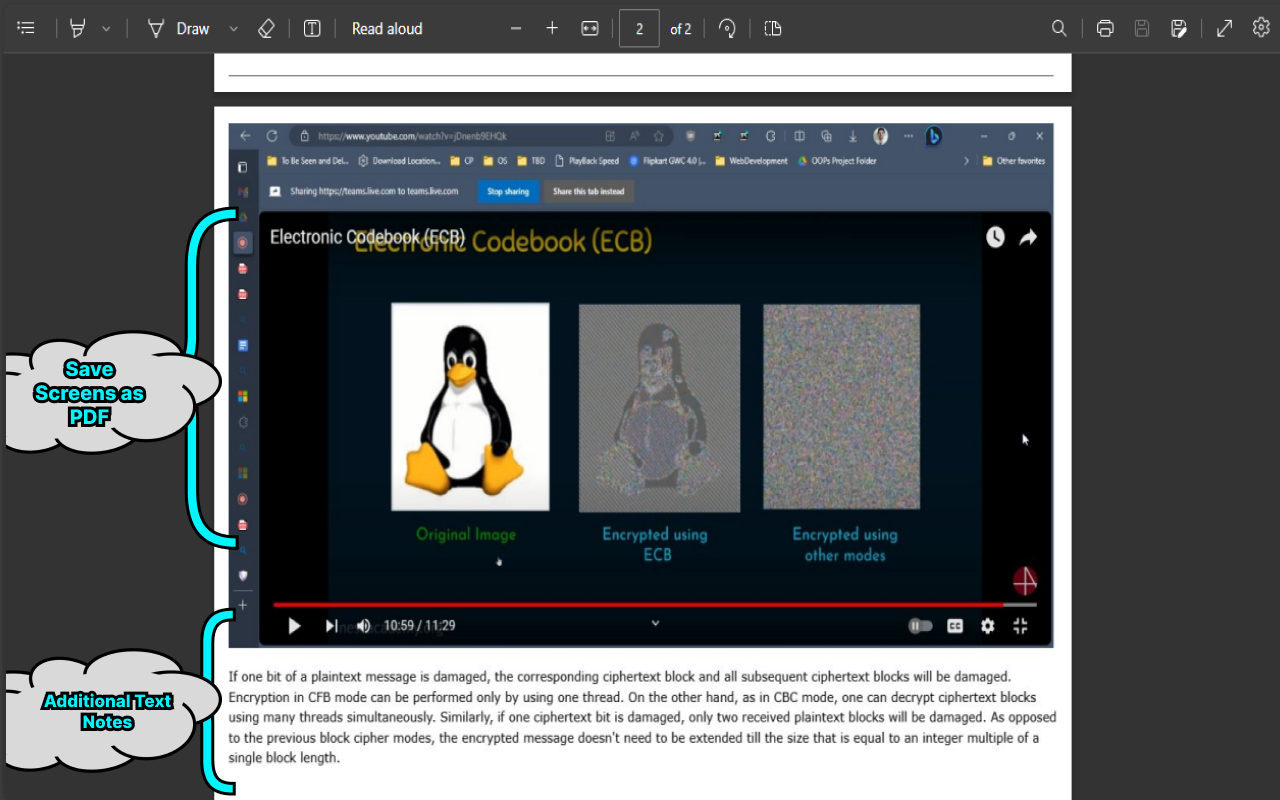
Task: Toggle the YouTube autoplay switch
Action: pos(920,626)
